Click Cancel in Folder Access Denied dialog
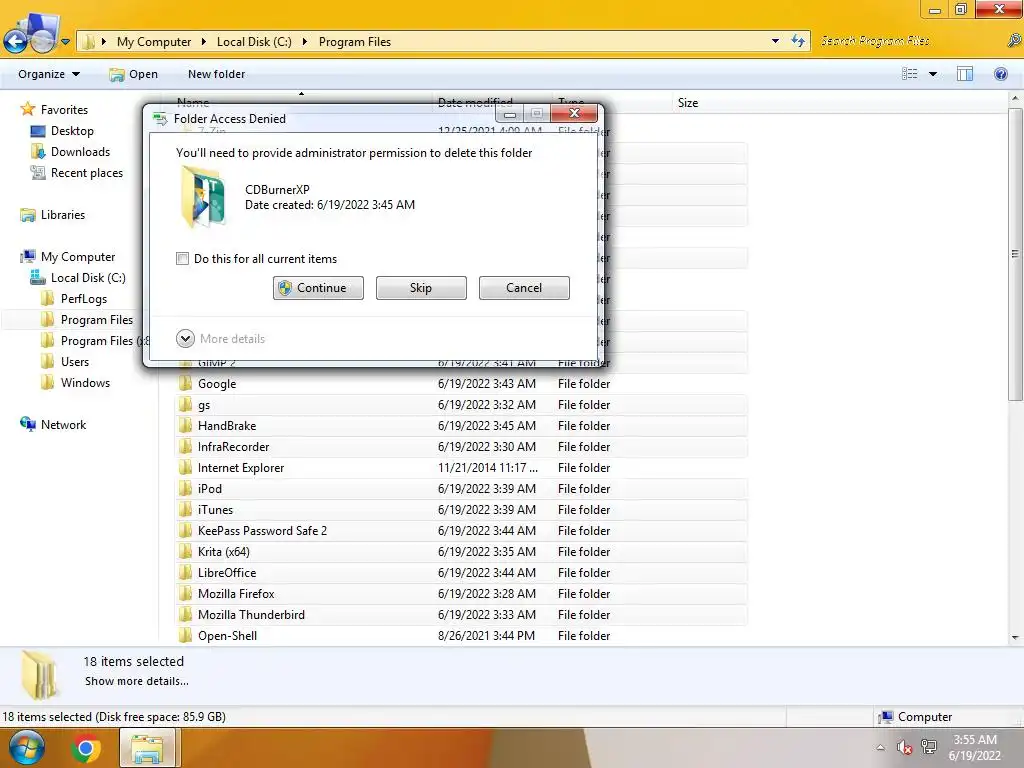Screen dimensions: 1024x768 (524, 288)
